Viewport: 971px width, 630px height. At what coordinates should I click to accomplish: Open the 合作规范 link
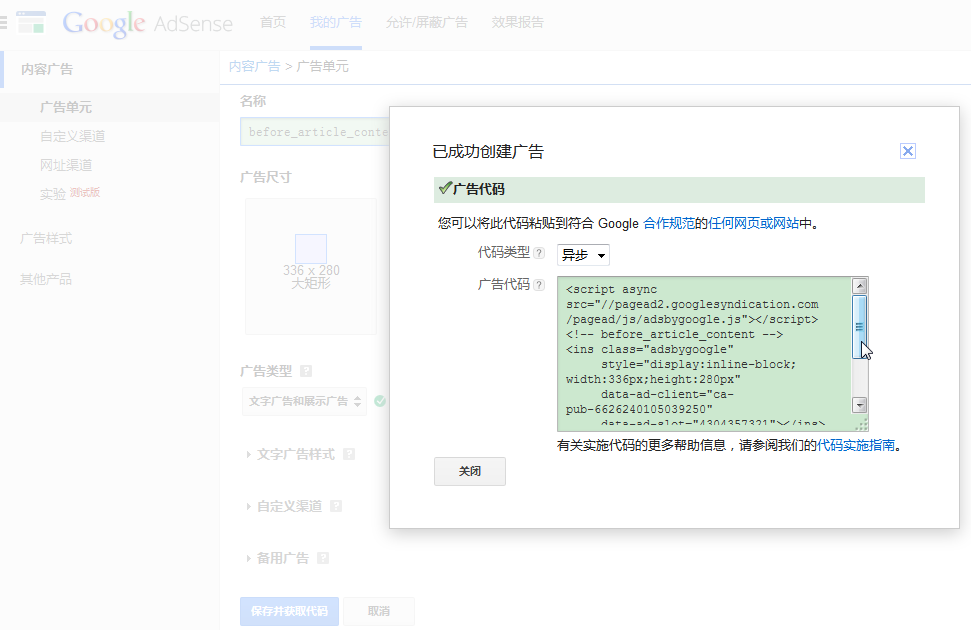669,223
